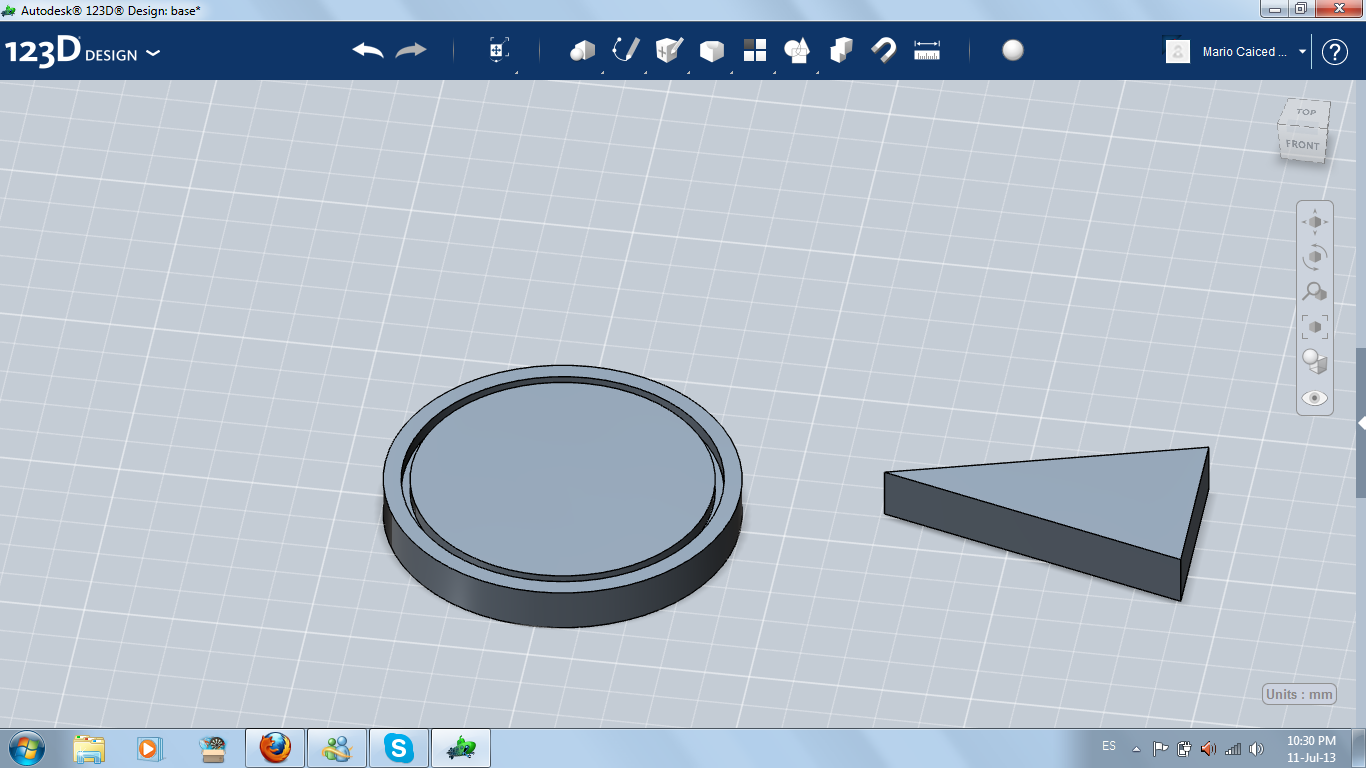The width and height of the screenshot is (1366, 768).
Task: Click the FRONT face of view cube
Action: tap(1302, 144)
